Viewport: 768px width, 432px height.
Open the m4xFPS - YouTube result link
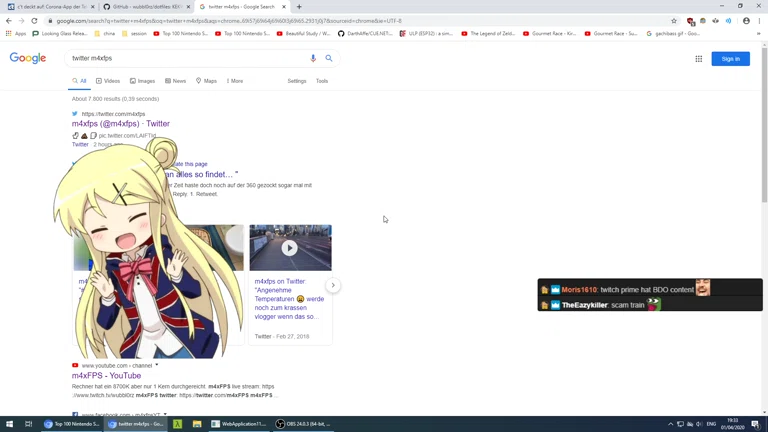pyautogui.click(x=106, y=376)
